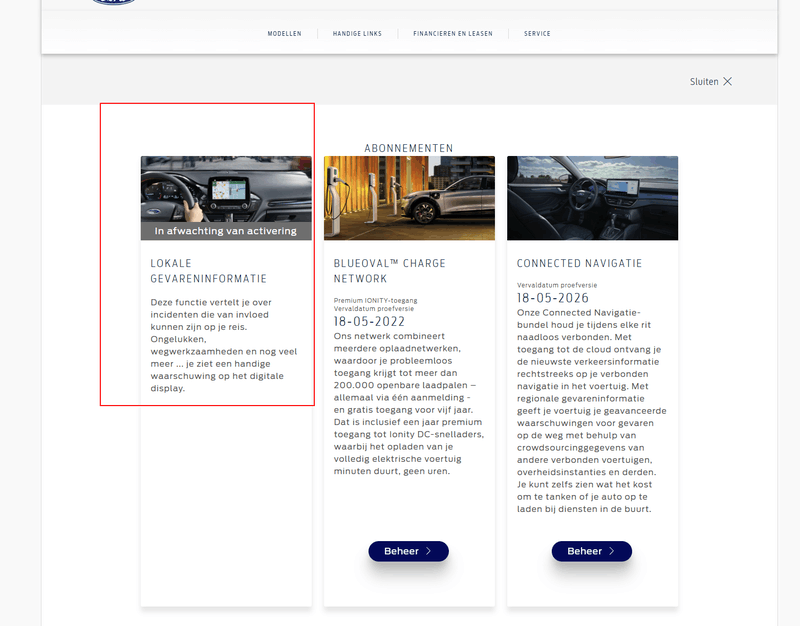The width and height of the screenshot is (800, 626).
Task: Click the 'Premium IONITY-toegang' label
Action: click(375, 301)
